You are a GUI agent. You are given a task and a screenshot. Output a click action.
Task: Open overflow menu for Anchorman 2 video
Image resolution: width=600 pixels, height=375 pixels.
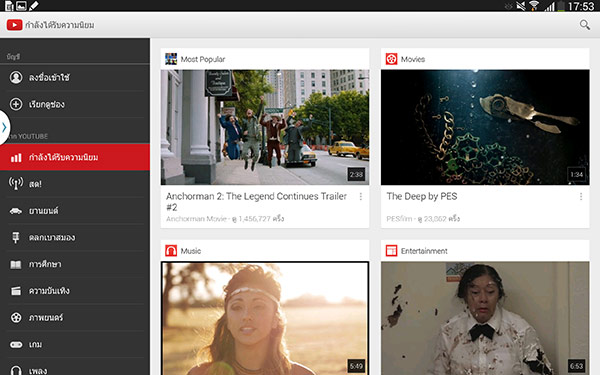click(x=360, y=196)
